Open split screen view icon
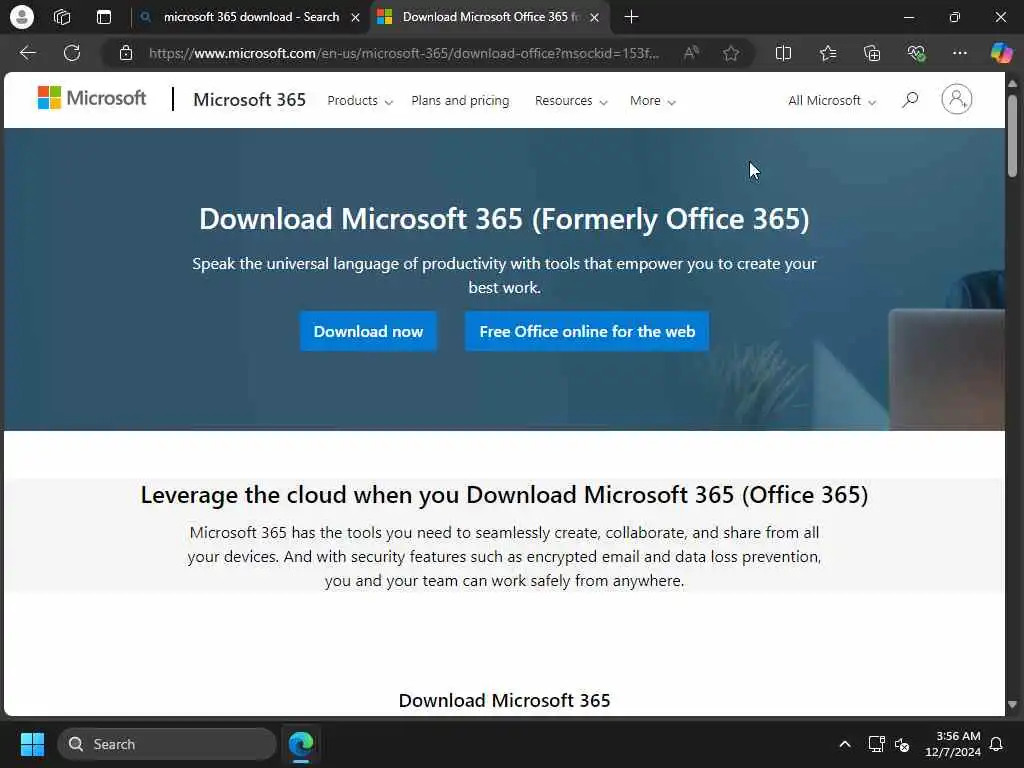The height and width of the screenshot is (768, 1024). click(783, 53)
